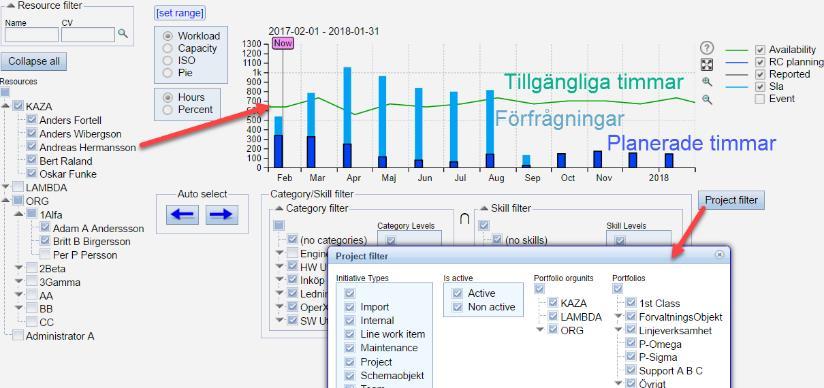Screen dimensions: 824x388
Task: Expand chart to fullscreen icon
Action: click(x=707, y=65)
